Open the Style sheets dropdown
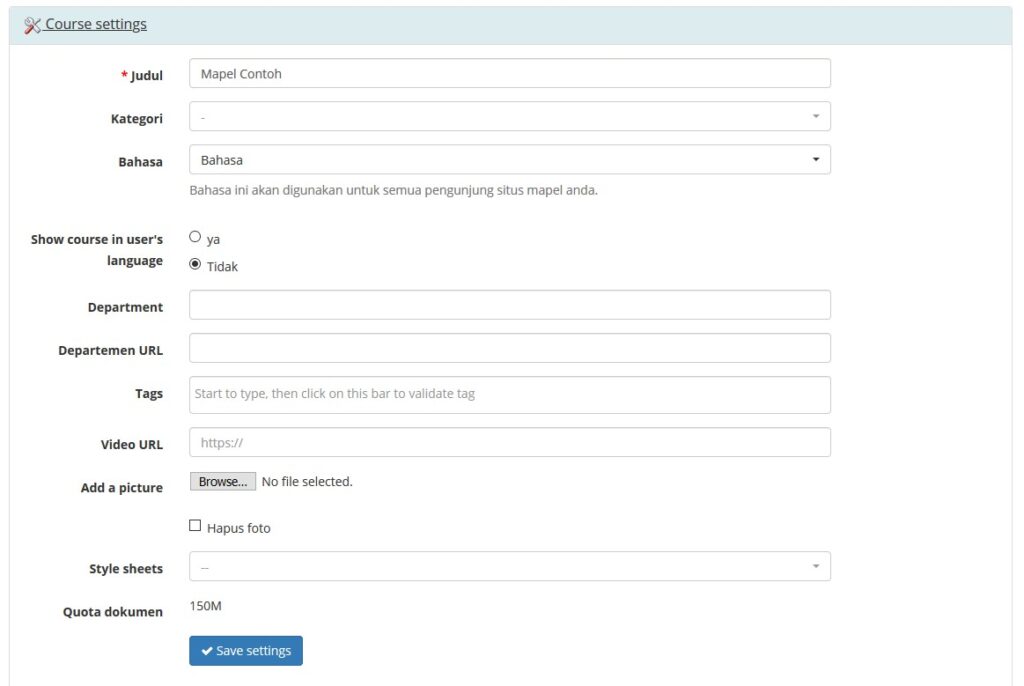This screenshot has width=1024, height=686. (509, 567)
